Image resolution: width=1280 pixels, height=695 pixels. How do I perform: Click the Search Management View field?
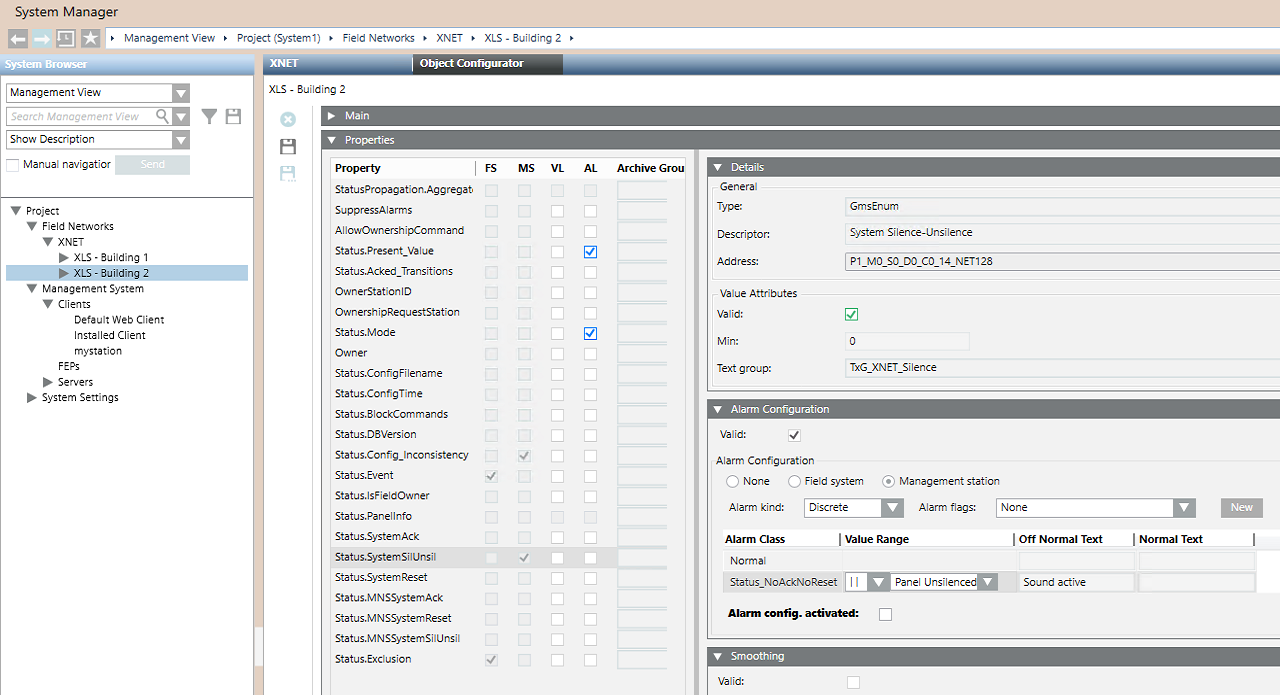(88, 117)
